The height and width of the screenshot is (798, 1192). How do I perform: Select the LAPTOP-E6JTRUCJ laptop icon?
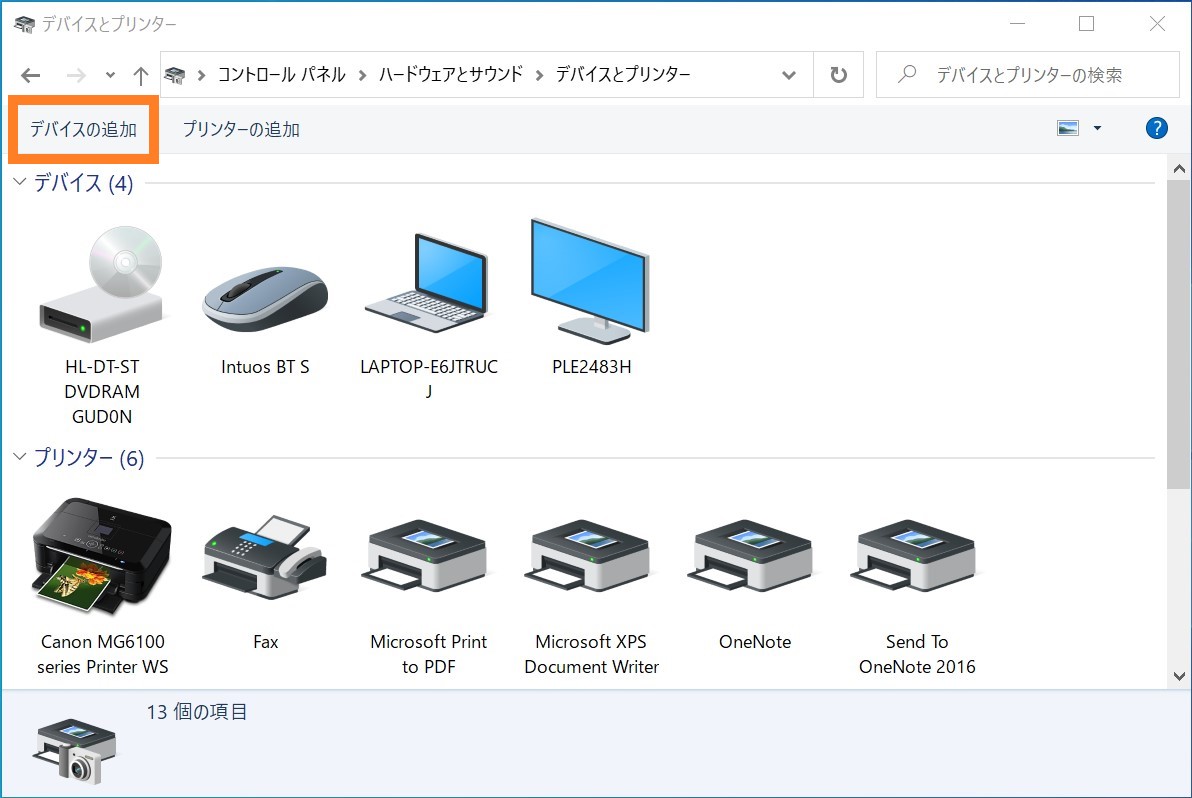point(427,283)
